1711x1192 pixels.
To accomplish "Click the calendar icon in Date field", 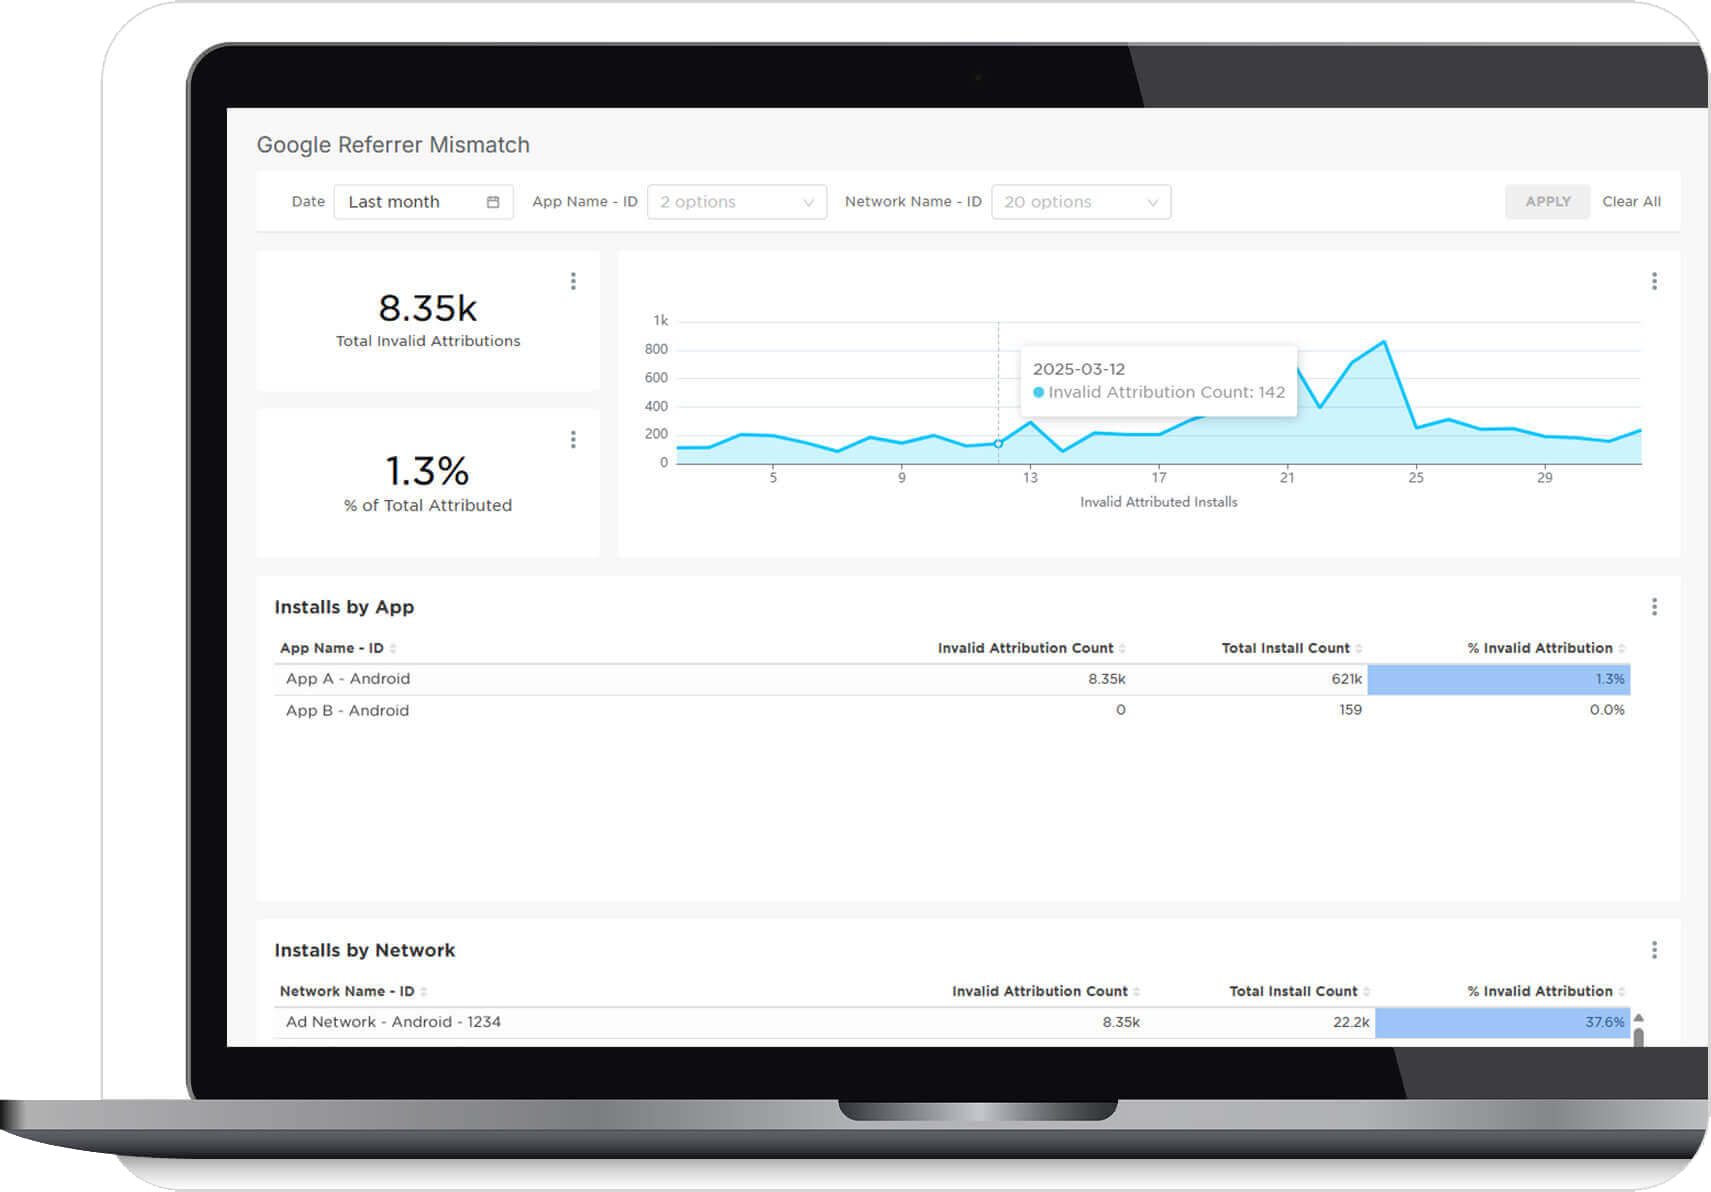I will 493,202.
